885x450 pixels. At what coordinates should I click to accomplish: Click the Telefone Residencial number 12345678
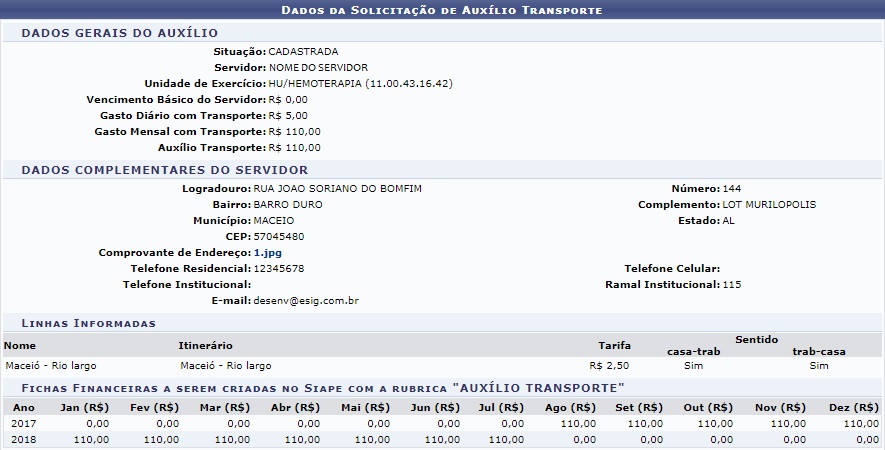[x=279, y=269]
